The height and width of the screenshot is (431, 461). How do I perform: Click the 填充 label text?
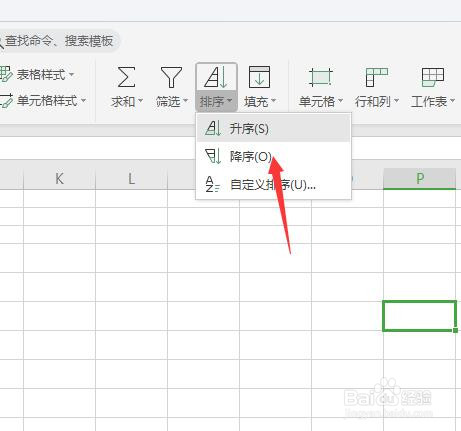click(256, 101)
